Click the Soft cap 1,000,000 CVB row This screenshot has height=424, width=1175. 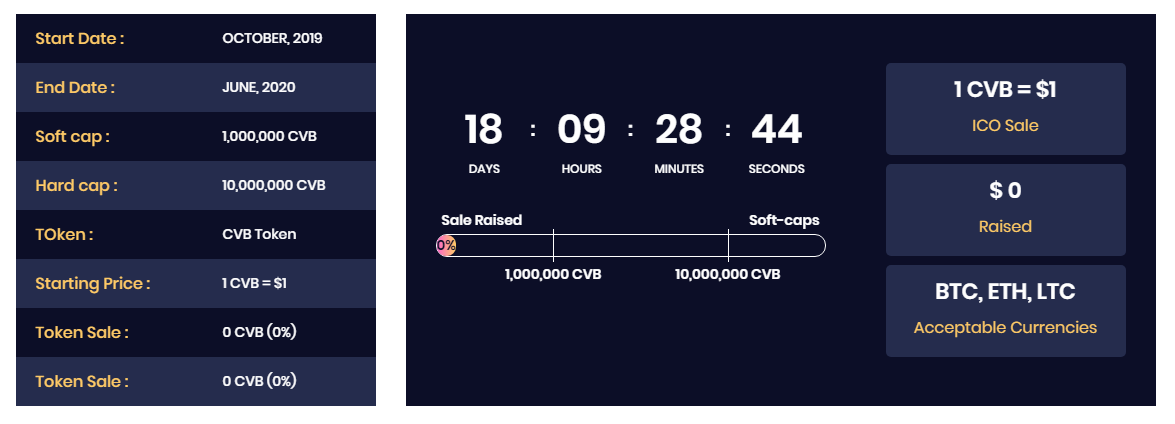(x=196, y=136)
